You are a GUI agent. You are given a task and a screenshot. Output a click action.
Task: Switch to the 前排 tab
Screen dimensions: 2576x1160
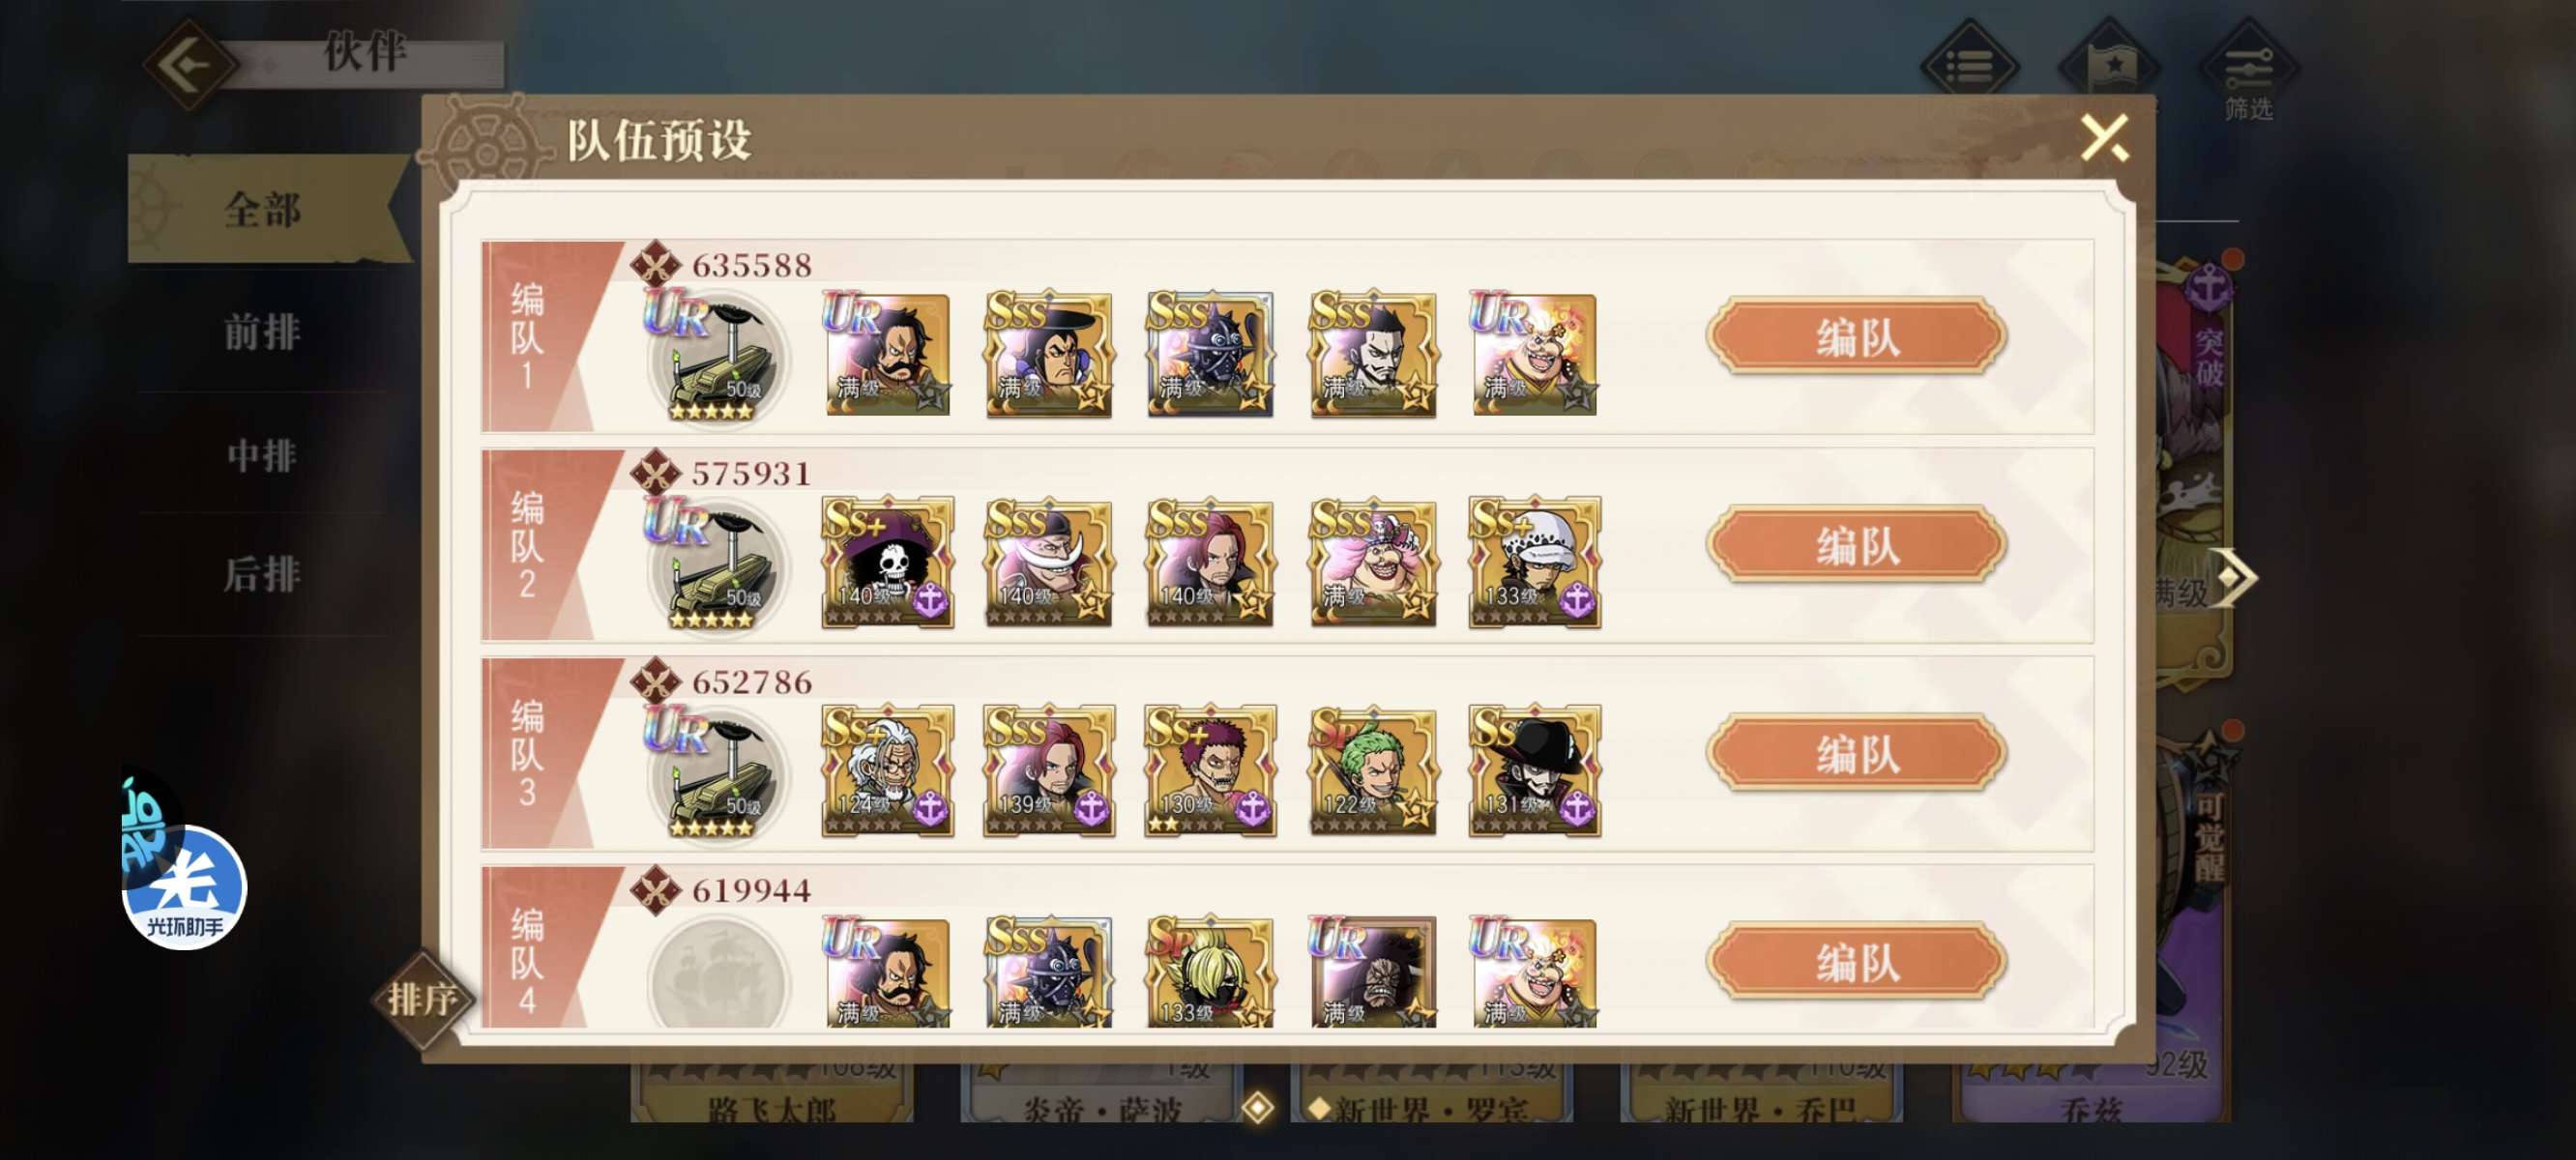(262, 332)
